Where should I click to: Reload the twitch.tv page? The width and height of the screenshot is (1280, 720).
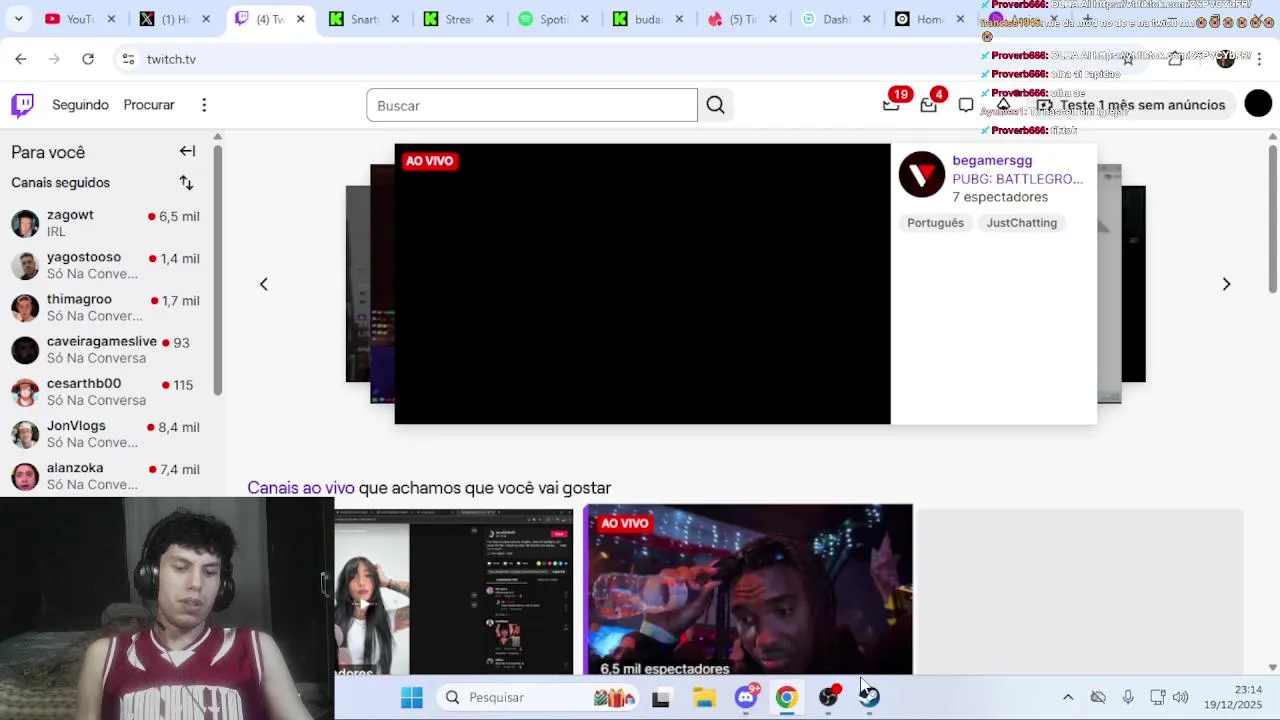coord(88,59)
